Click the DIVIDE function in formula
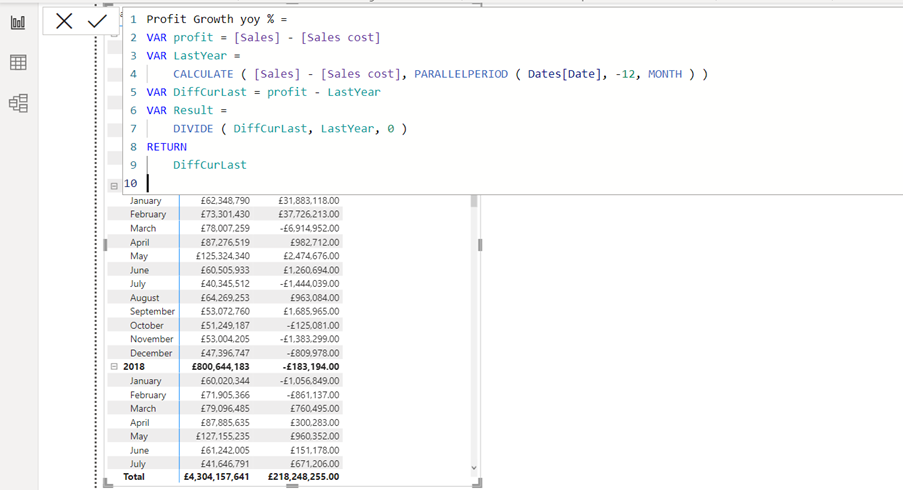Viewport: 903px width, 490px height. 193,128
